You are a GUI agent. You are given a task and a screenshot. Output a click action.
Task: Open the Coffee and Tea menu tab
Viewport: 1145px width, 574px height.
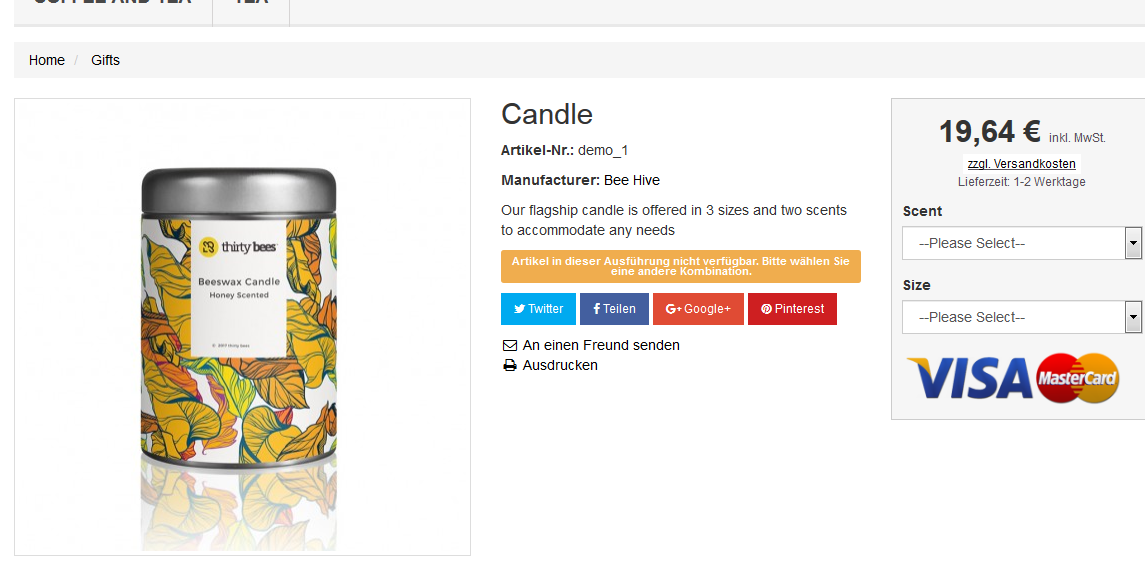pyautogui.click(x=112, y=3)
